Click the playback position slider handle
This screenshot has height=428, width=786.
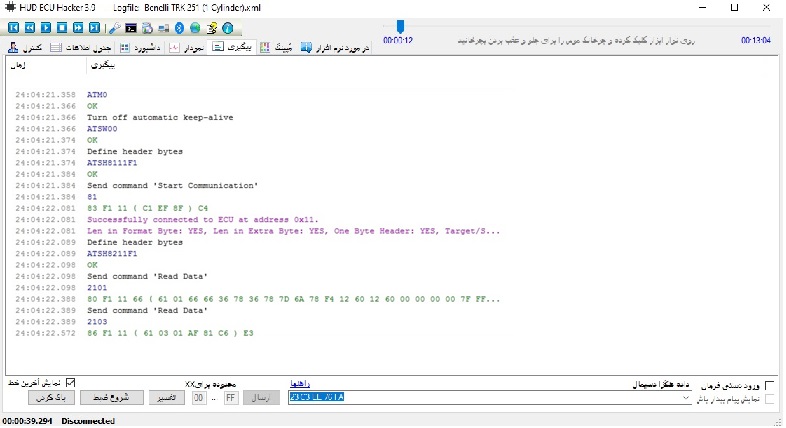pyautogui.click(x=400, y=26)
